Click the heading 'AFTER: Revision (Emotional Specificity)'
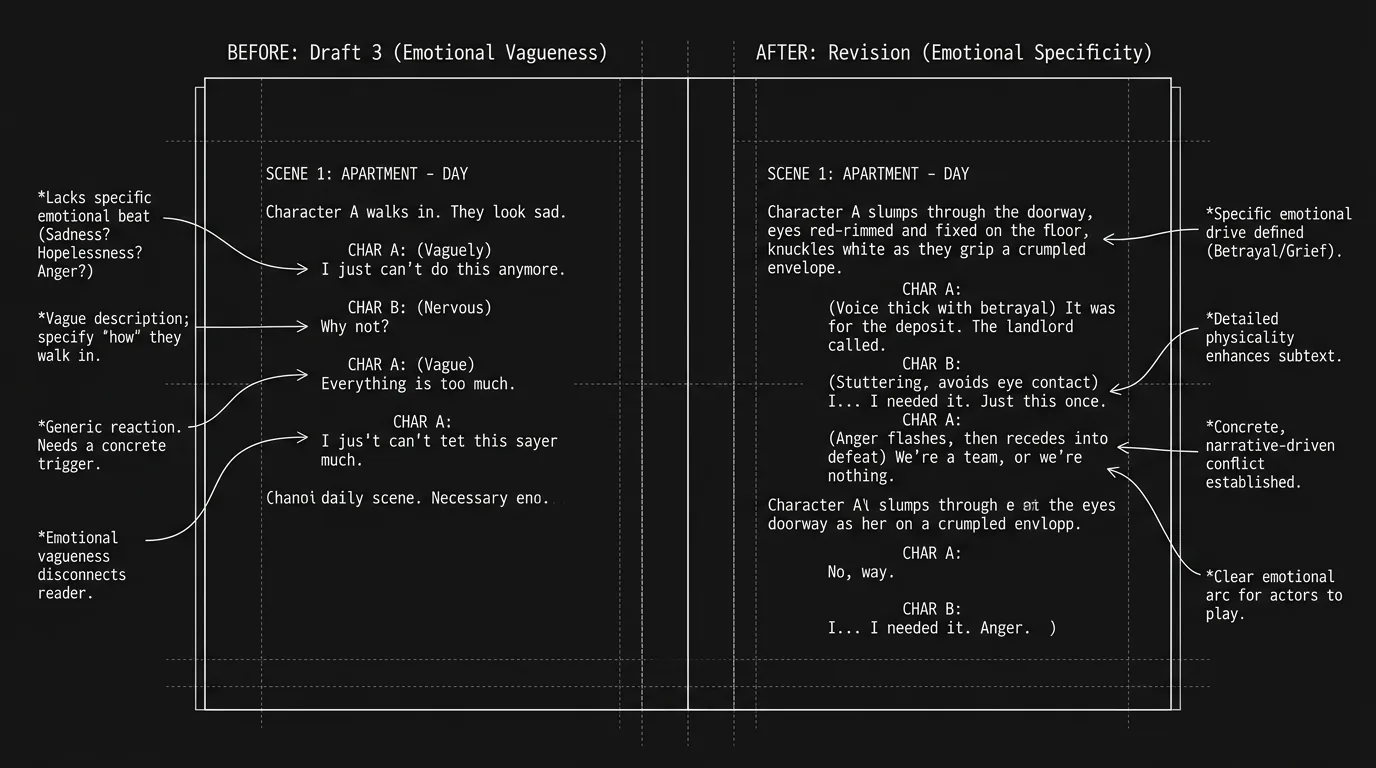This screenshot has height=768, width=1376. 954,52
